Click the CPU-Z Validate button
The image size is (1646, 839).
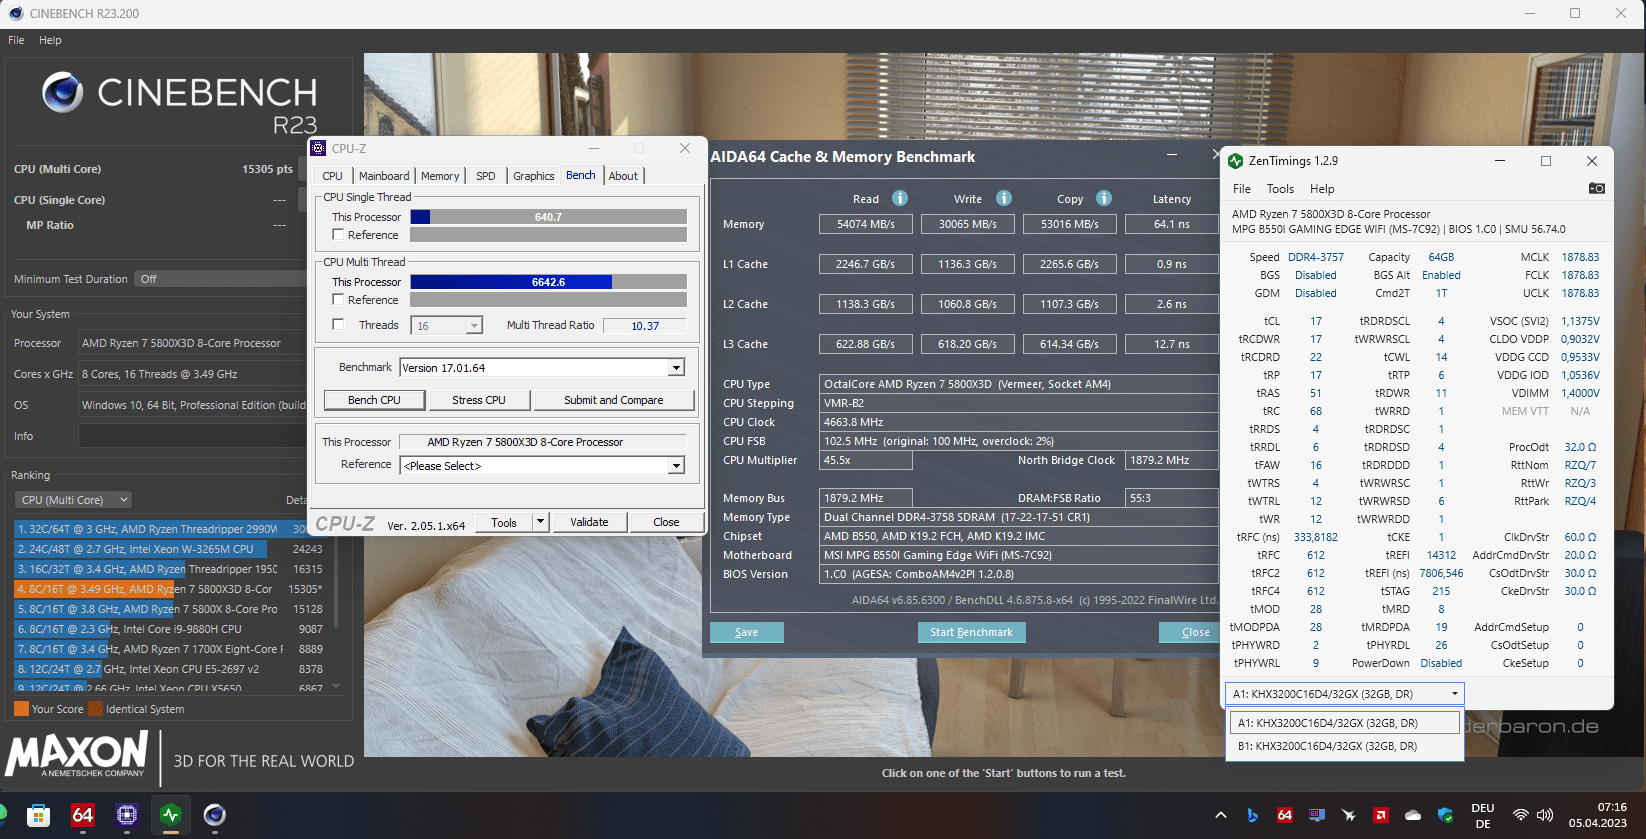coord(589,522)
